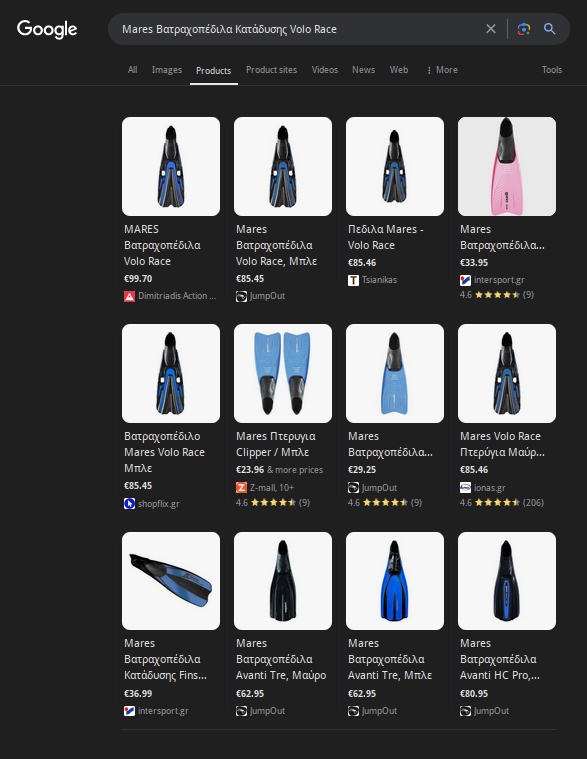Click the search text field
Viewport: 587px width, 759px height.
pos(300,29)
